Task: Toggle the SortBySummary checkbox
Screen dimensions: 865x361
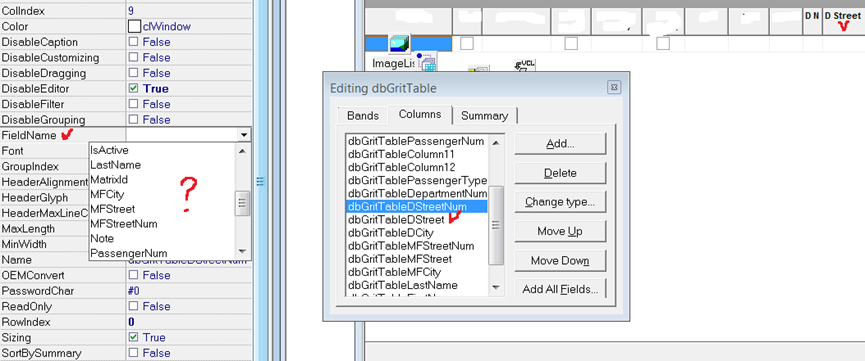Action: (x=134, y=353)
